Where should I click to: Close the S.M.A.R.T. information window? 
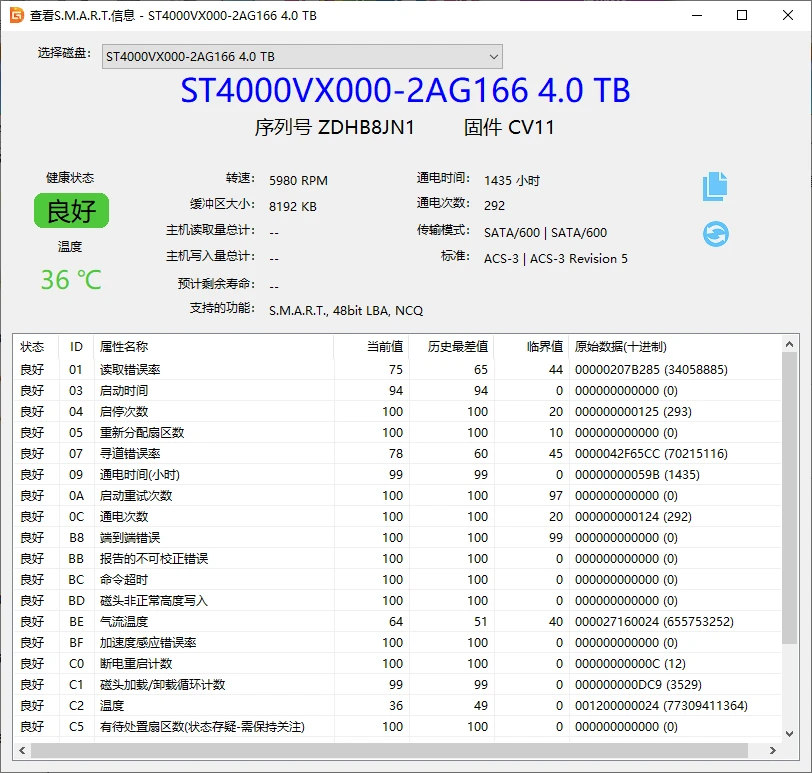(788, 16)
